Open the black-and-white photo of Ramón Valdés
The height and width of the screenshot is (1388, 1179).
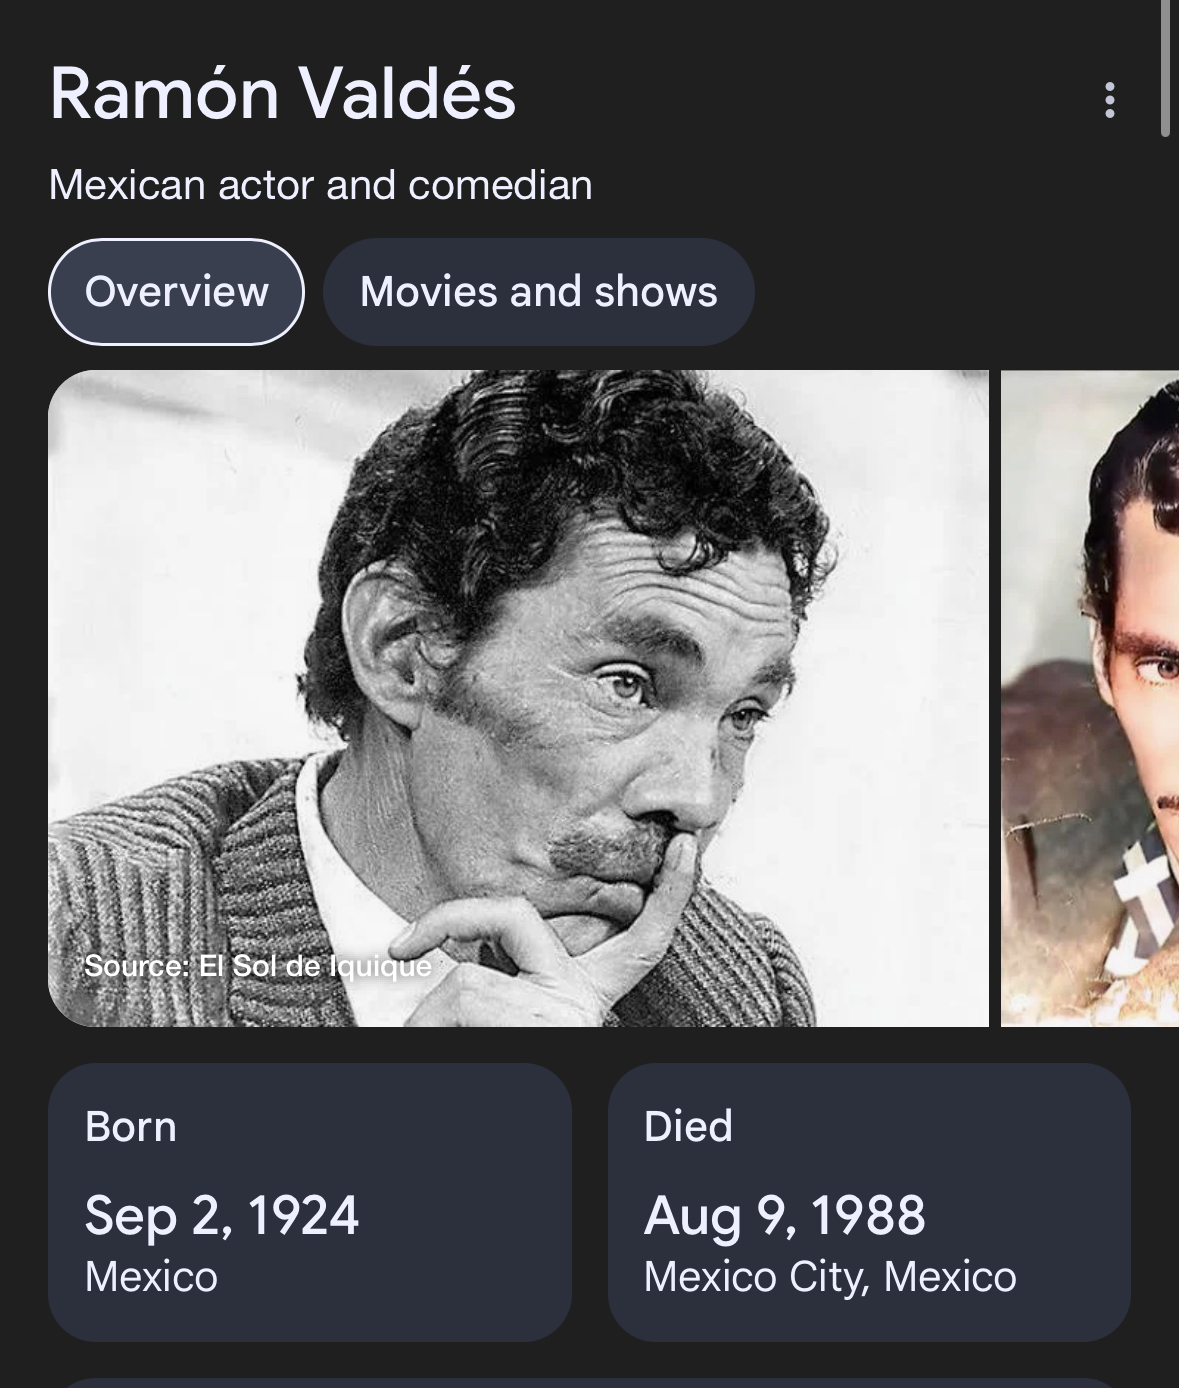pyautogui.click(x=518, y=698)
